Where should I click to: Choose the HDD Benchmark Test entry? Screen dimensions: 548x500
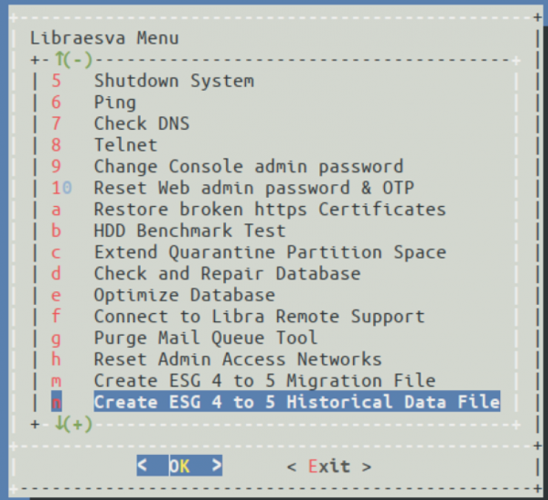click(190, 231)
